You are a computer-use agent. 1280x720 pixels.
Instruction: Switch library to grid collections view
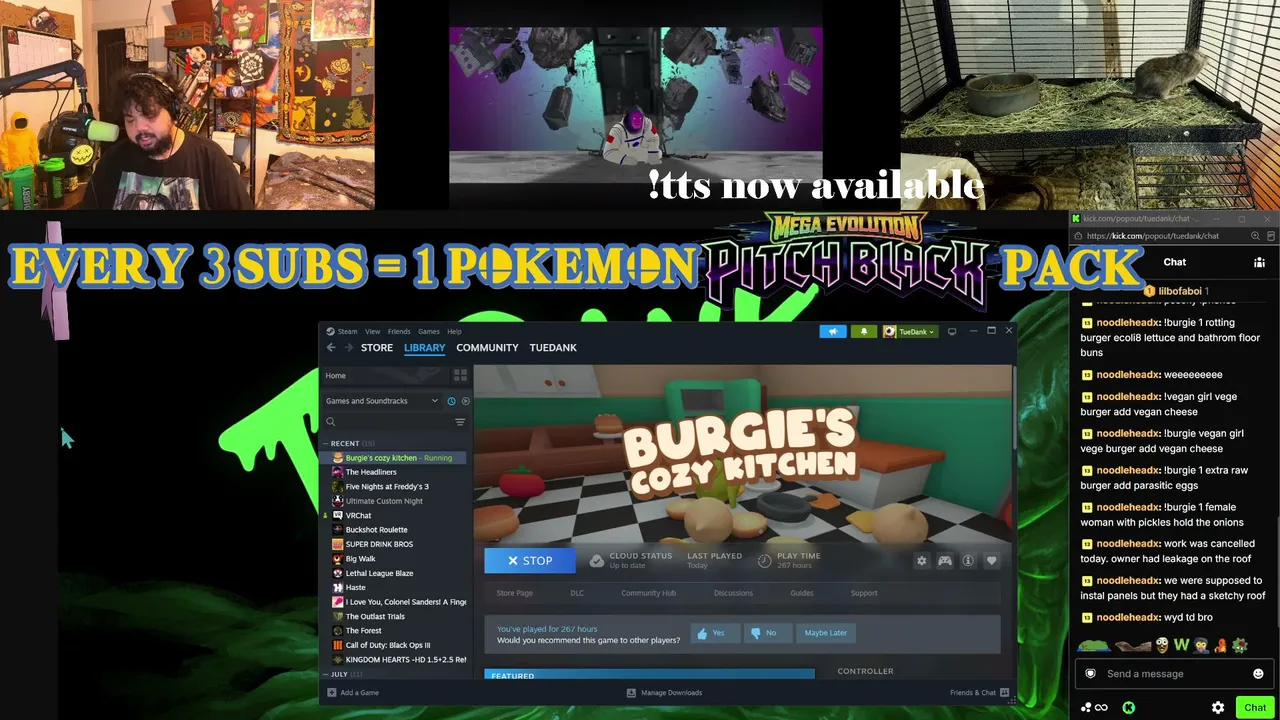[x=460, y=375]
